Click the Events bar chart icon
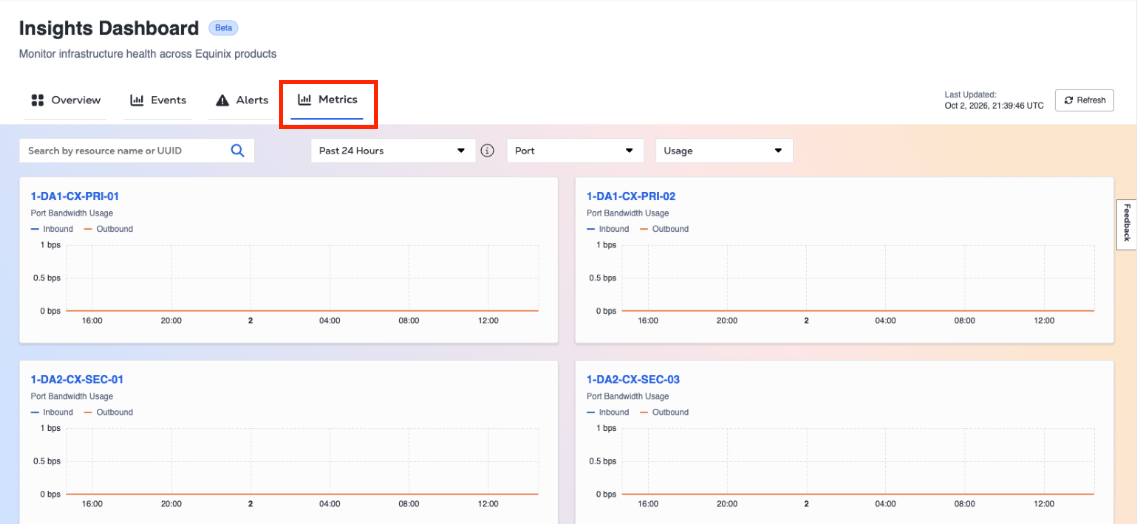This screenshot has width=1140, height=526. [x=137, y=100]
